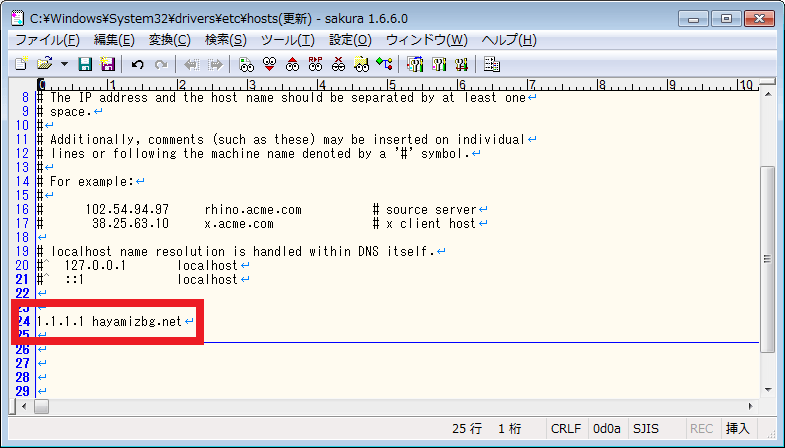Place cursor on '1.1.1.1 hayamizbg.net' line

(x=109, y=321)
